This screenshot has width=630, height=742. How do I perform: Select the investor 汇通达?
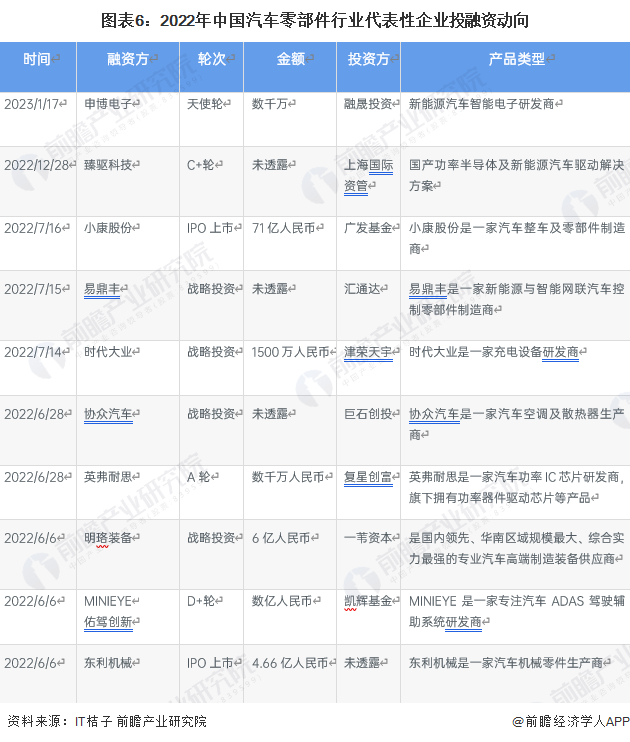pos(362,289)
